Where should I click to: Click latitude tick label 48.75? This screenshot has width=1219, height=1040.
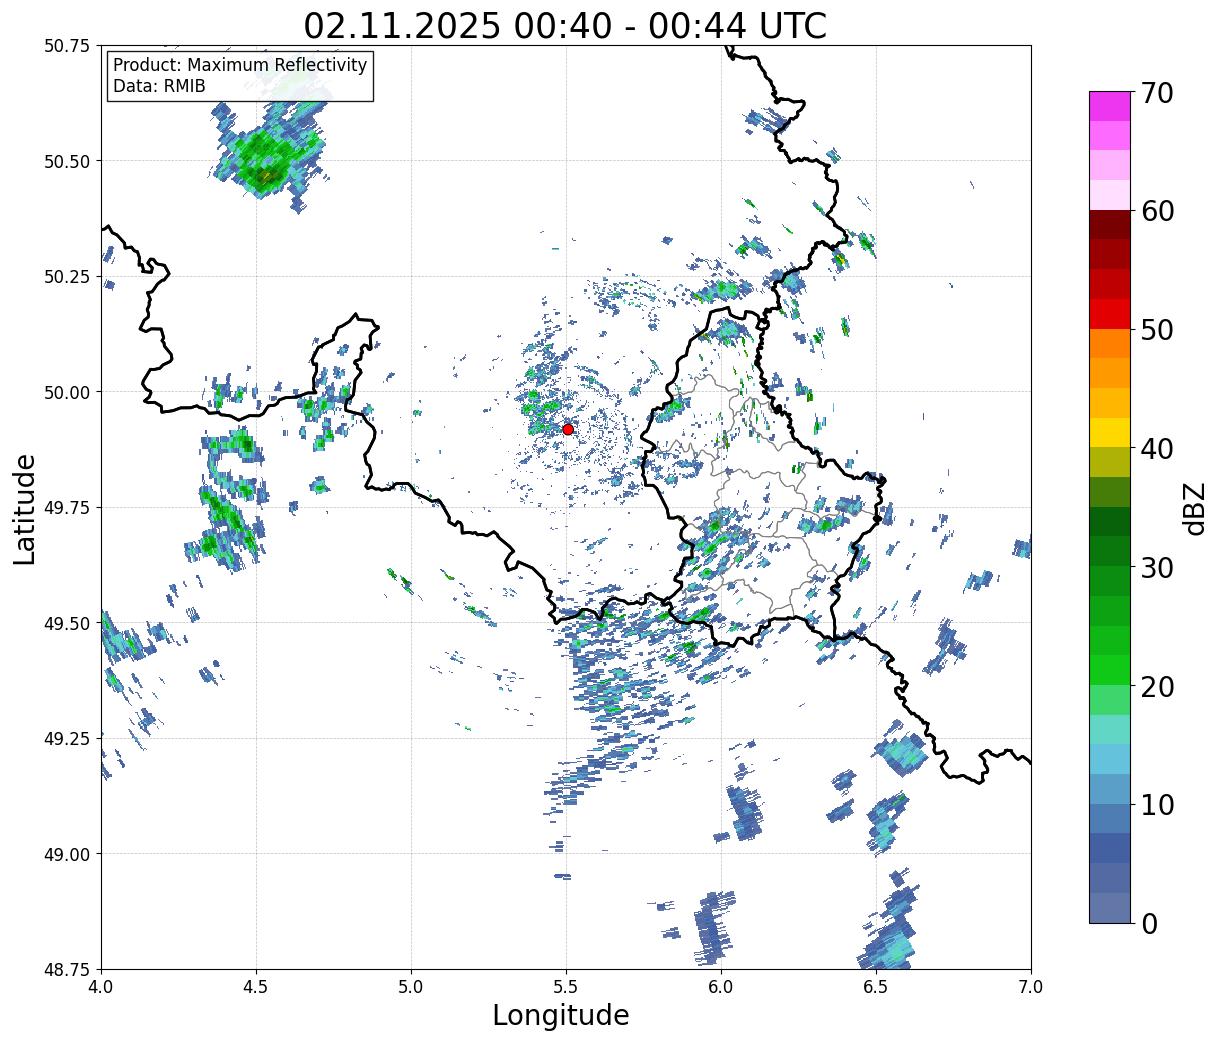click(67, 969)
